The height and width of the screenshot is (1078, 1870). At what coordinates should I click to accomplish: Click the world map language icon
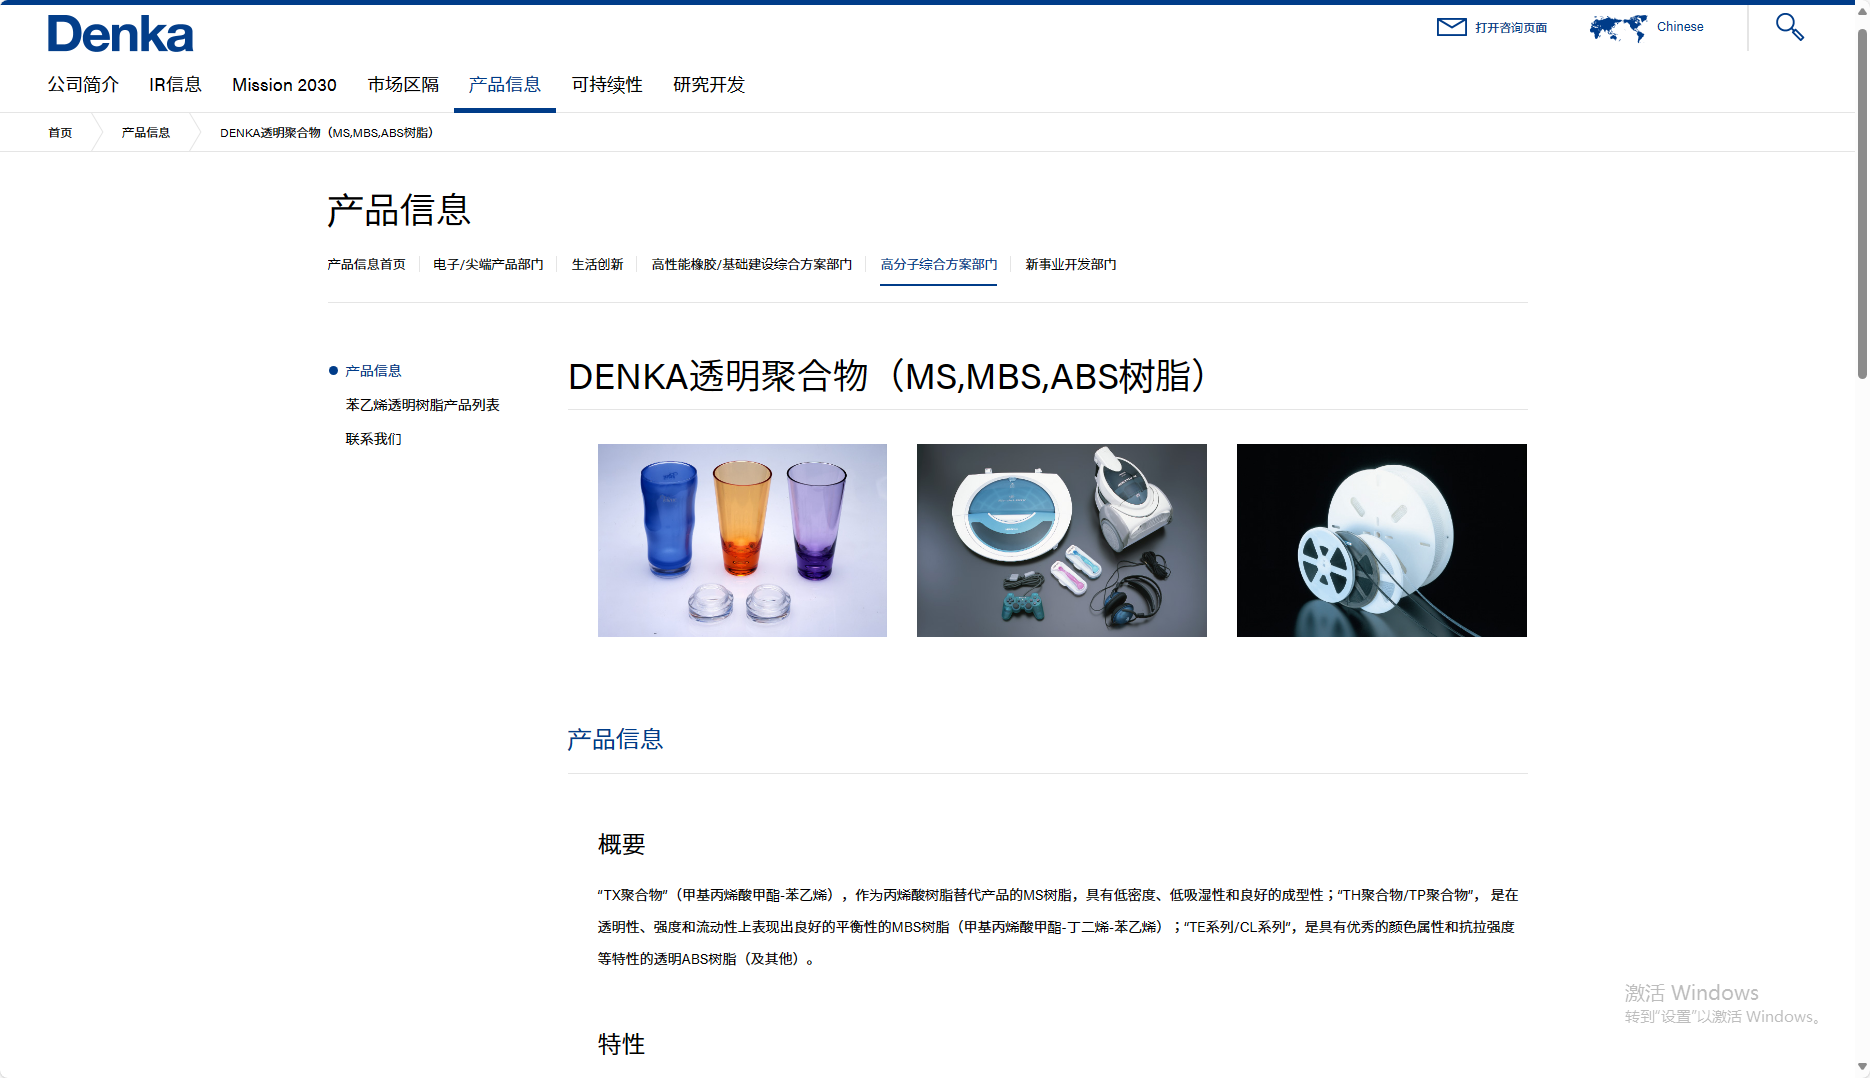coord(1618,28)
